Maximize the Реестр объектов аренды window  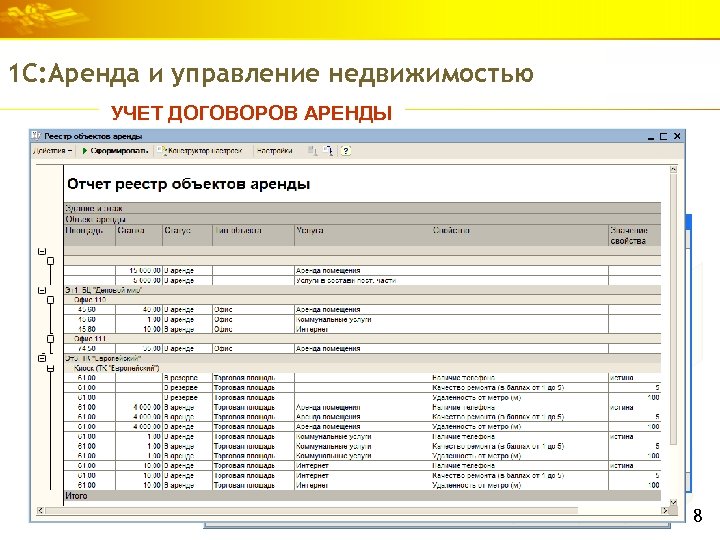(664, 136)
